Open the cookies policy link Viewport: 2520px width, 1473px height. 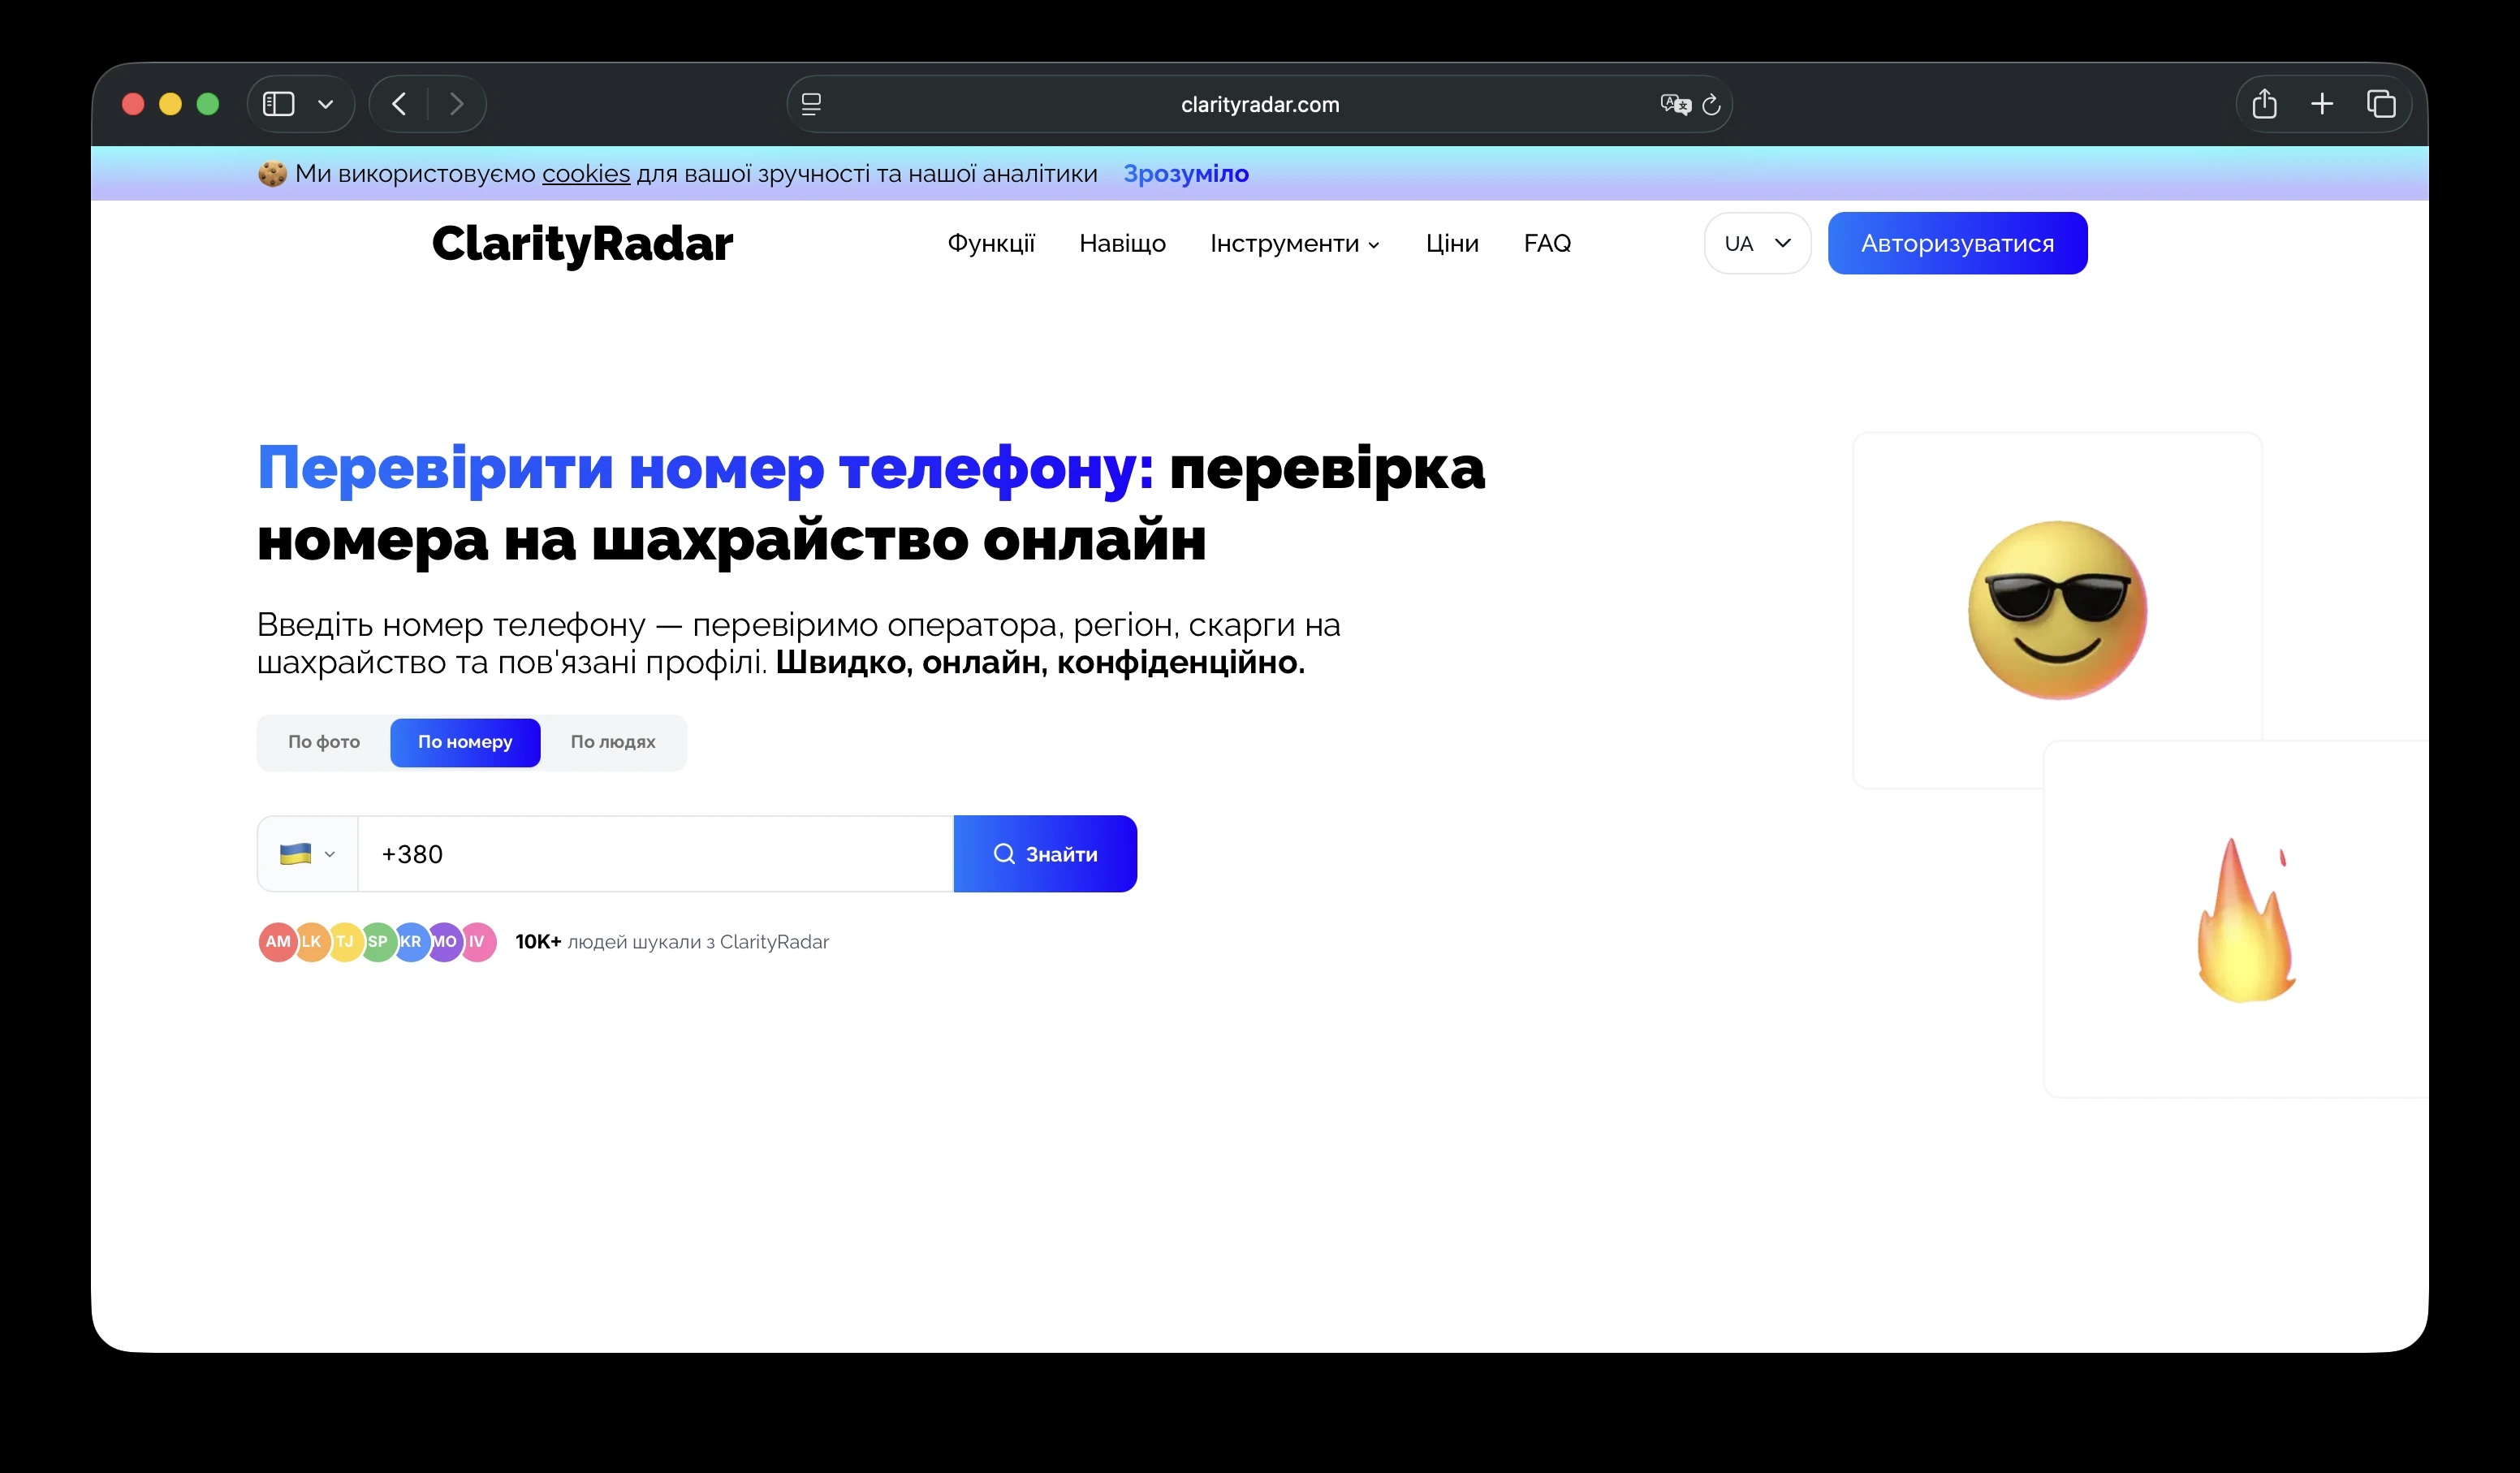point(586,173)
